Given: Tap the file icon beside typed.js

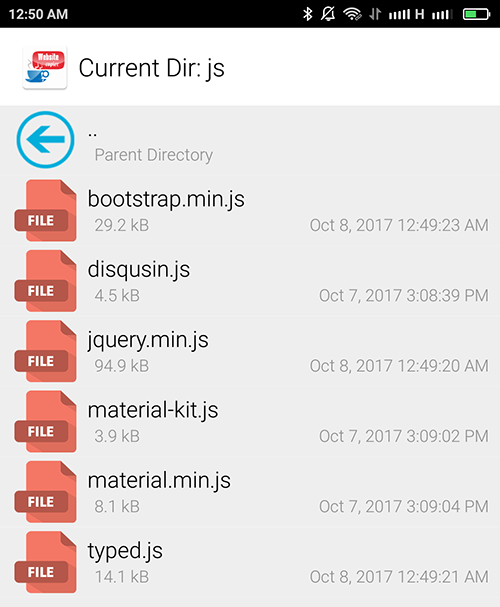Looking at the screenshot, I should 45,562.
